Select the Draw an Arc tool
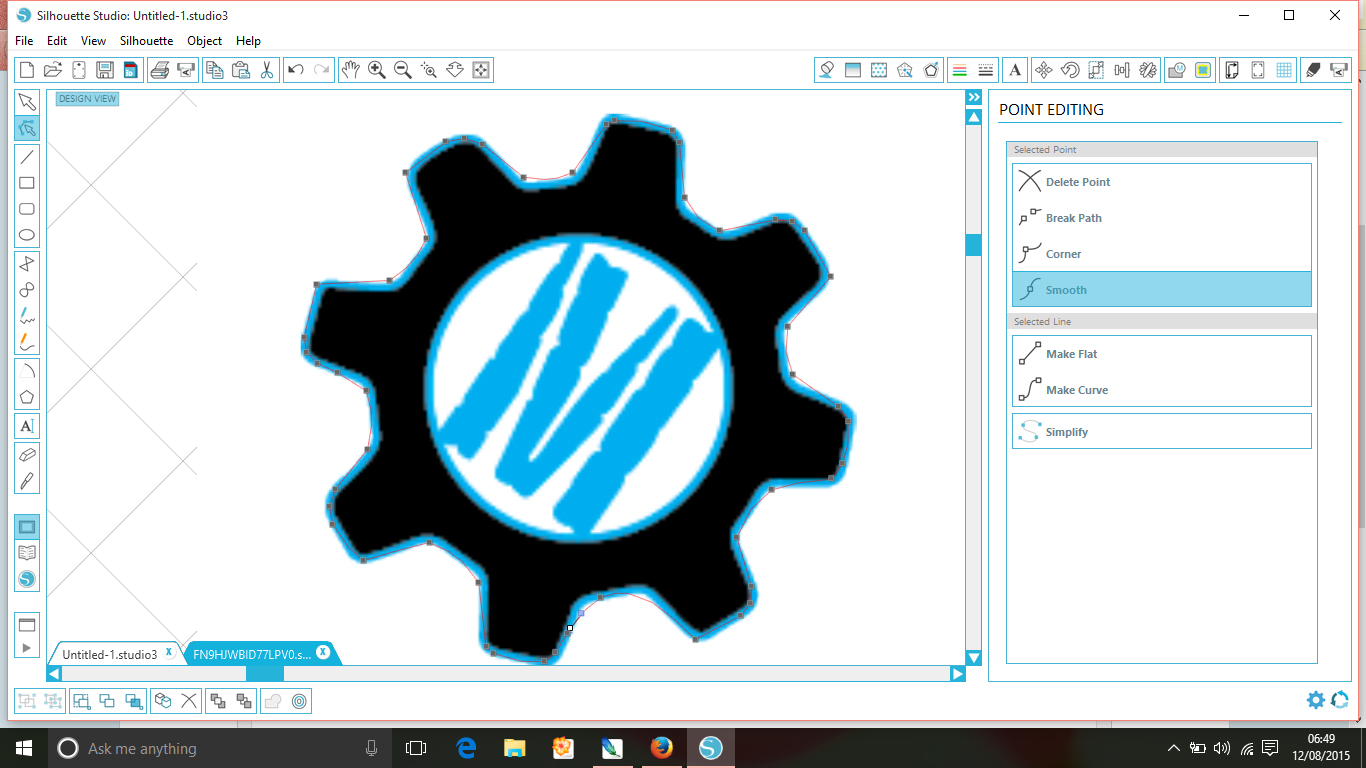1366x768 pixels. coord(27,370)
